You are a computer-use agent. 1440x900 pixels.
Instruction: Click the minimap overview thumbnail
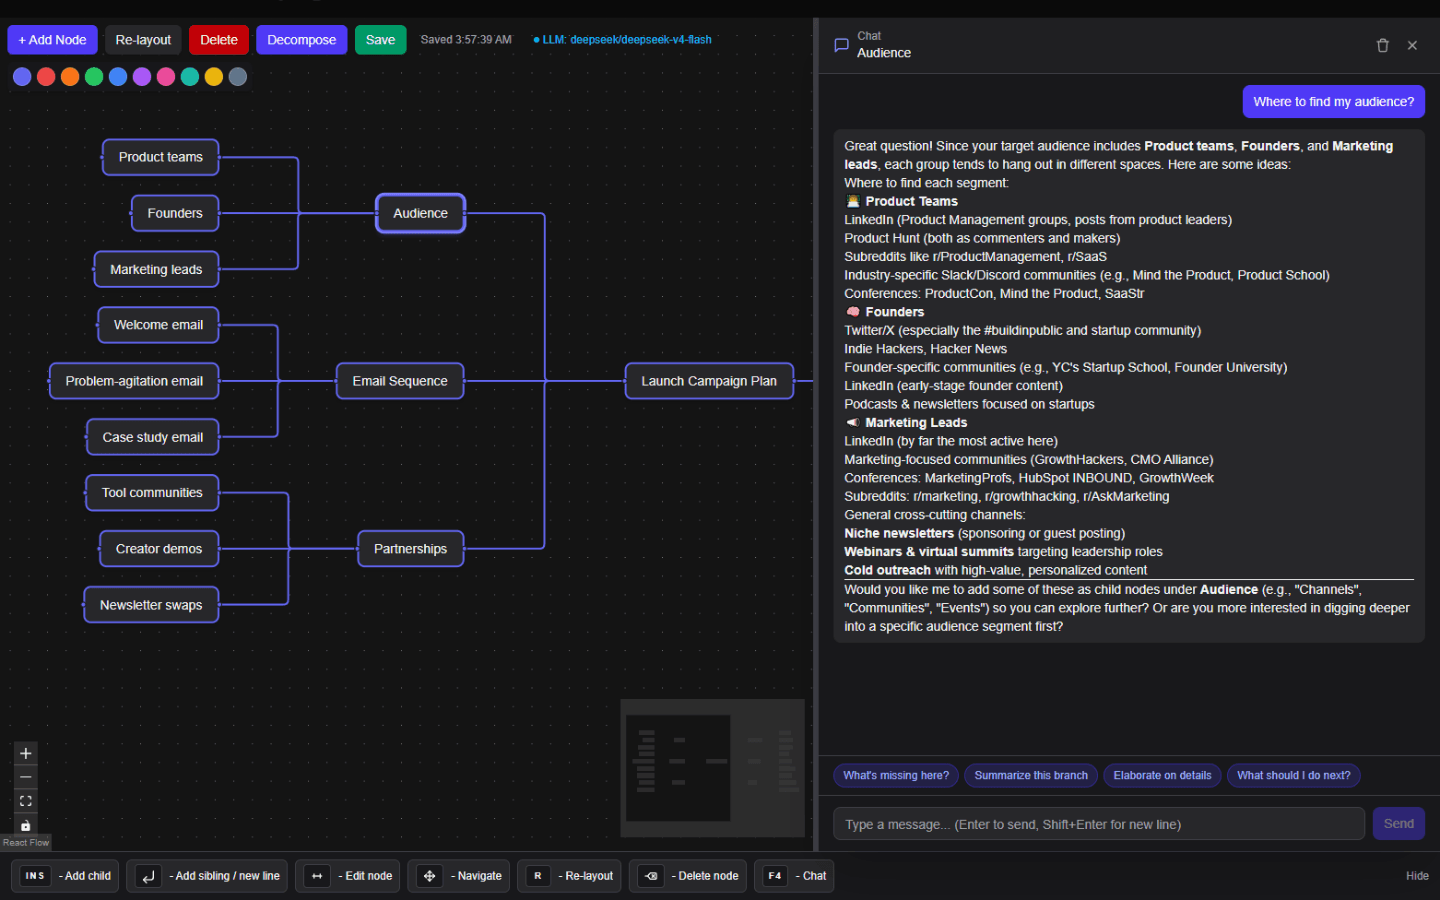coord(713,768)
